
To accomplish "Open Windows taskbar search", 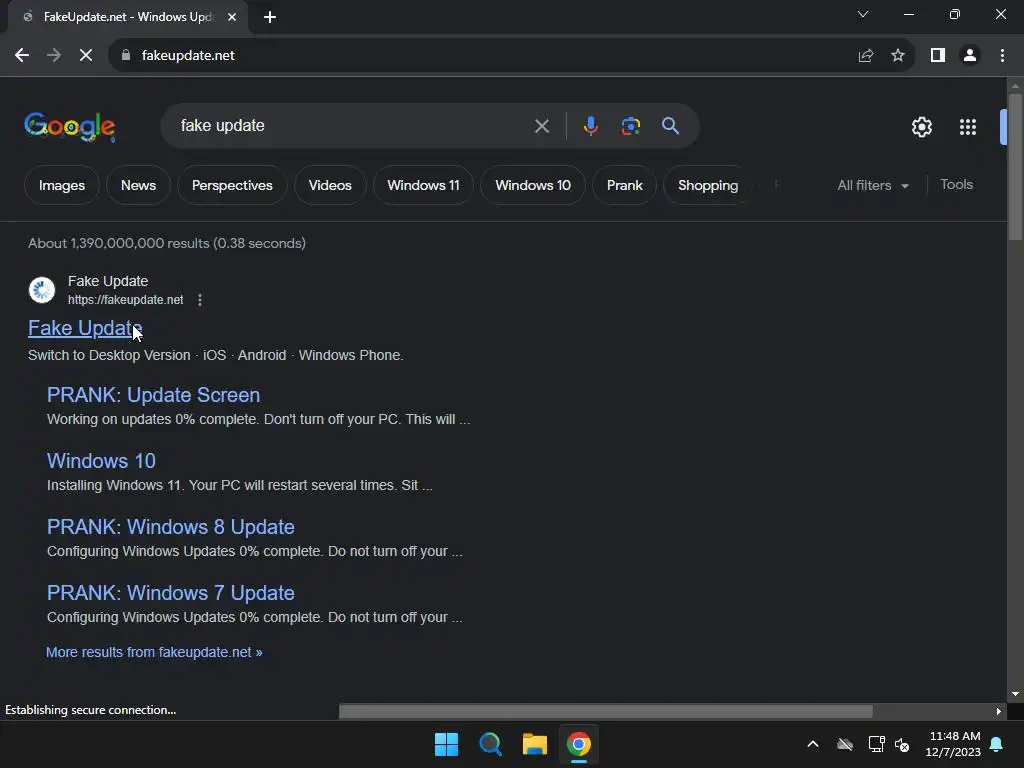I will point(490,744).
